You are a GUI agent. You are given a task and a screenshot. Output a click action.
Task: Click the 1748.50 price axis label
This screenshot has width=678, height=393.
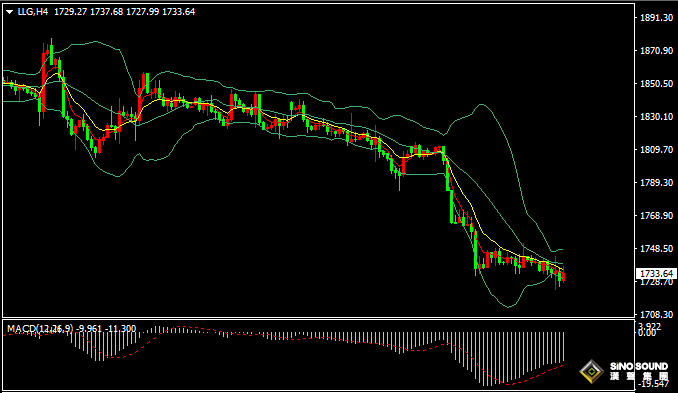pos(656,249)
